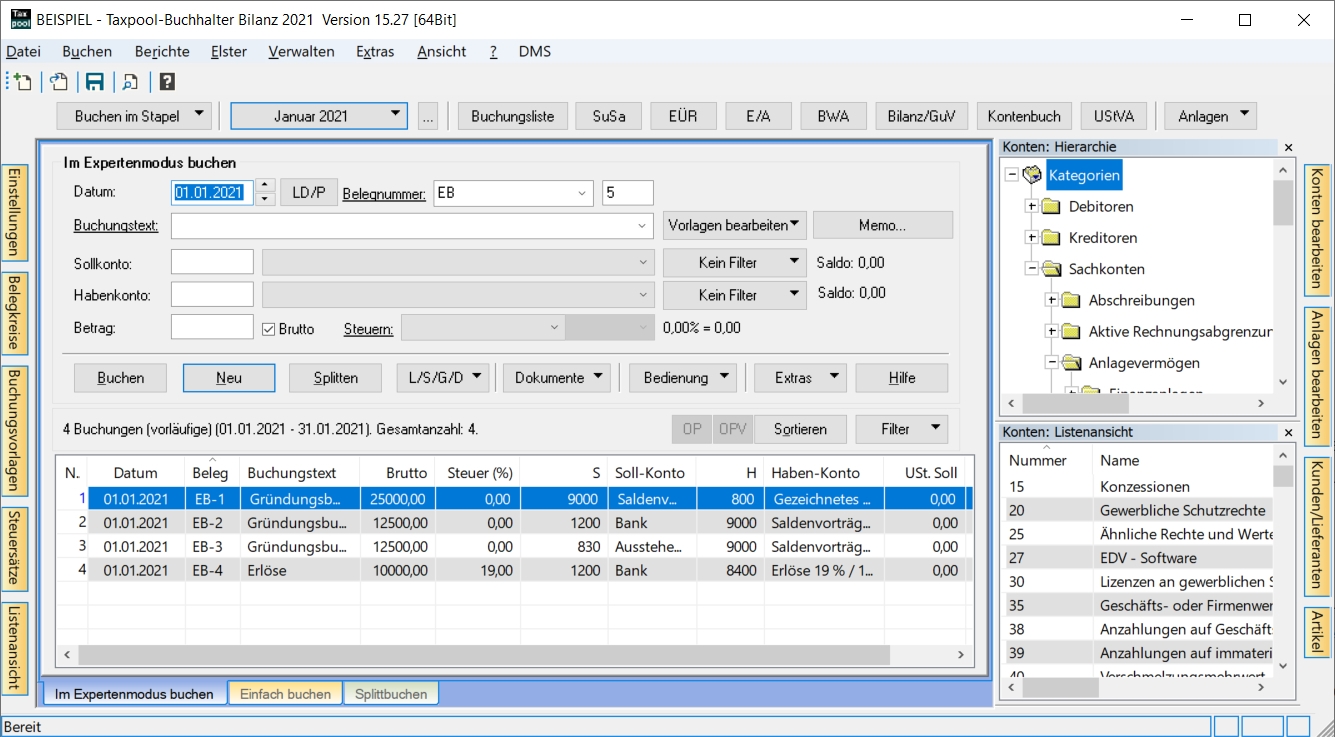Viewport: 1335px width, 737px height.
Task: Close the Konten: Hierarchie panel
Action: 1288,147
